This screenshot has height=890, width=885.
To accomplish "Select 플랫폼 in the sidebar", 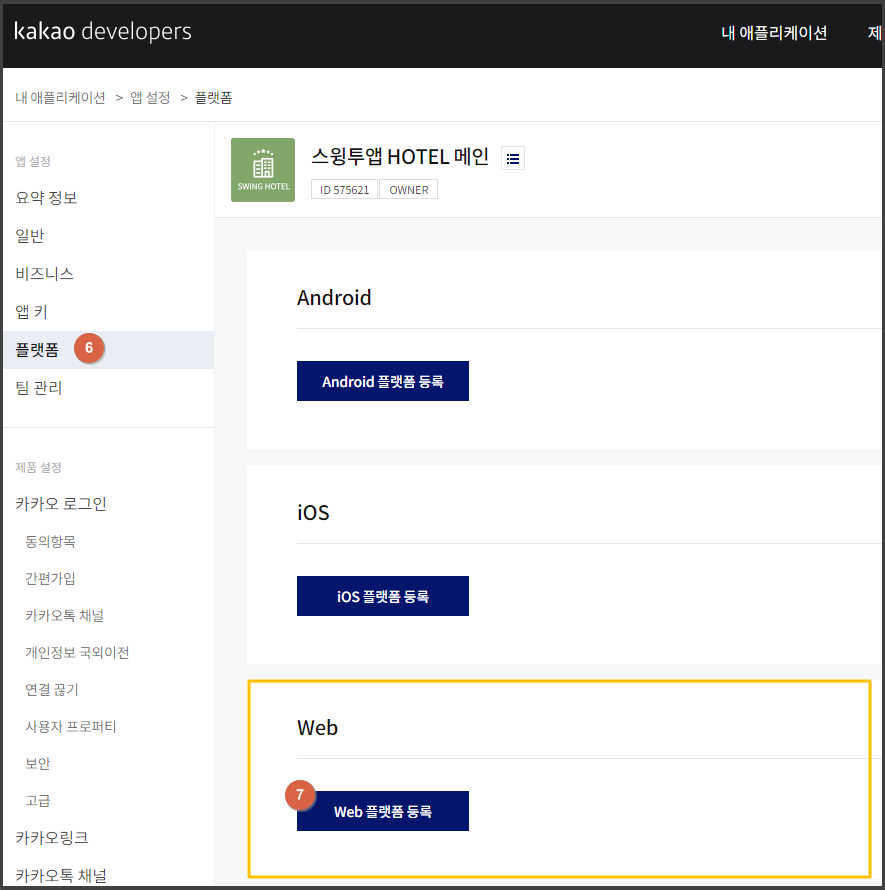I will click(37, 350).
